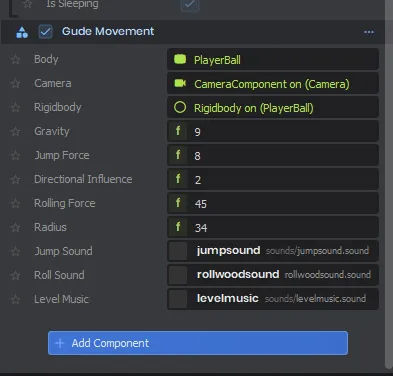Favorite the Body property star
393x376 pixels.
(x=15, y=60)
